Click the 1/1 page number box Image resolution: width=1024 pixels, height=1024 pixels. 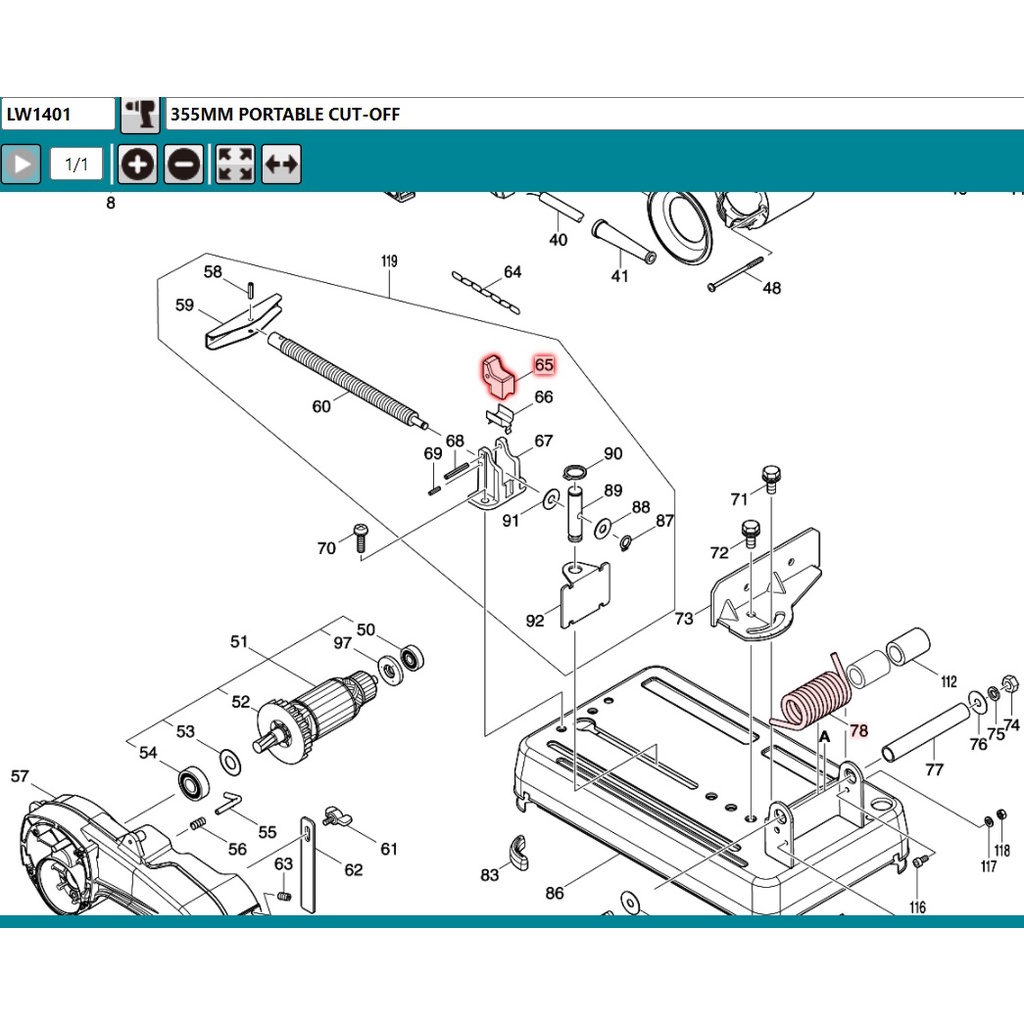(x=76, y=164)
